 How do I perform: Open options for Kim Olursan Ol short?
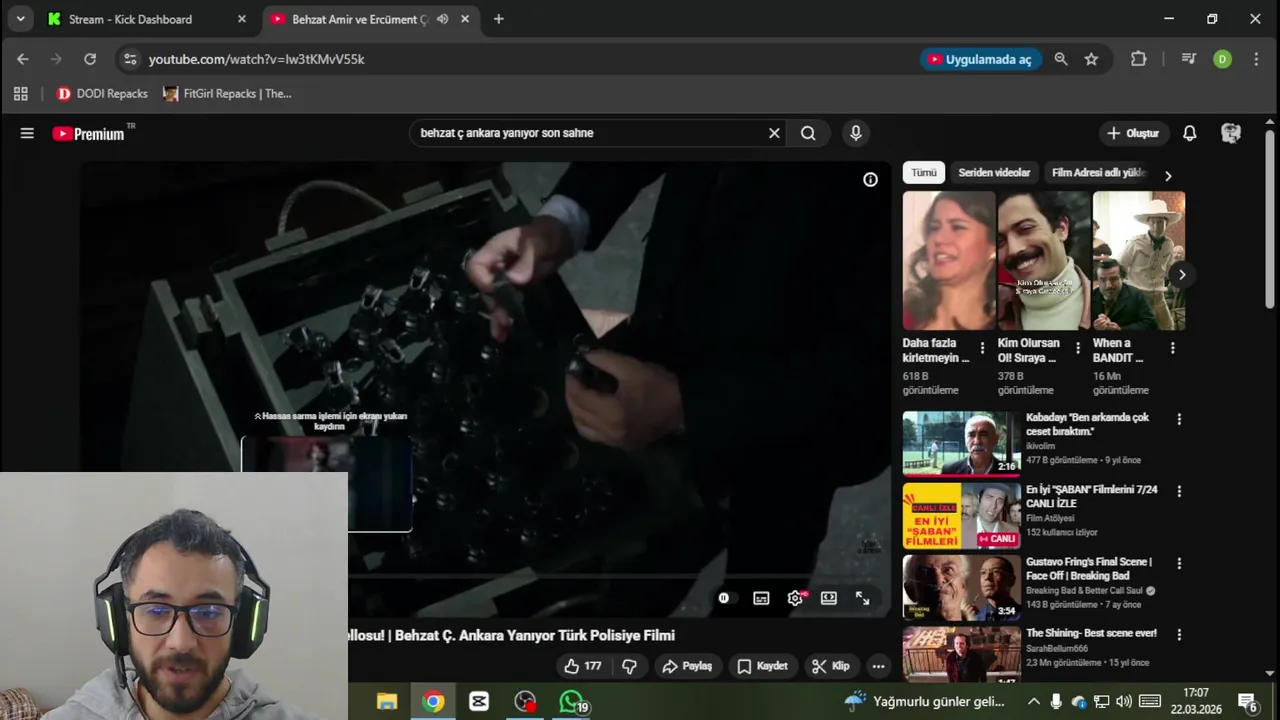pyautogui.click(x=1077, y=348)
